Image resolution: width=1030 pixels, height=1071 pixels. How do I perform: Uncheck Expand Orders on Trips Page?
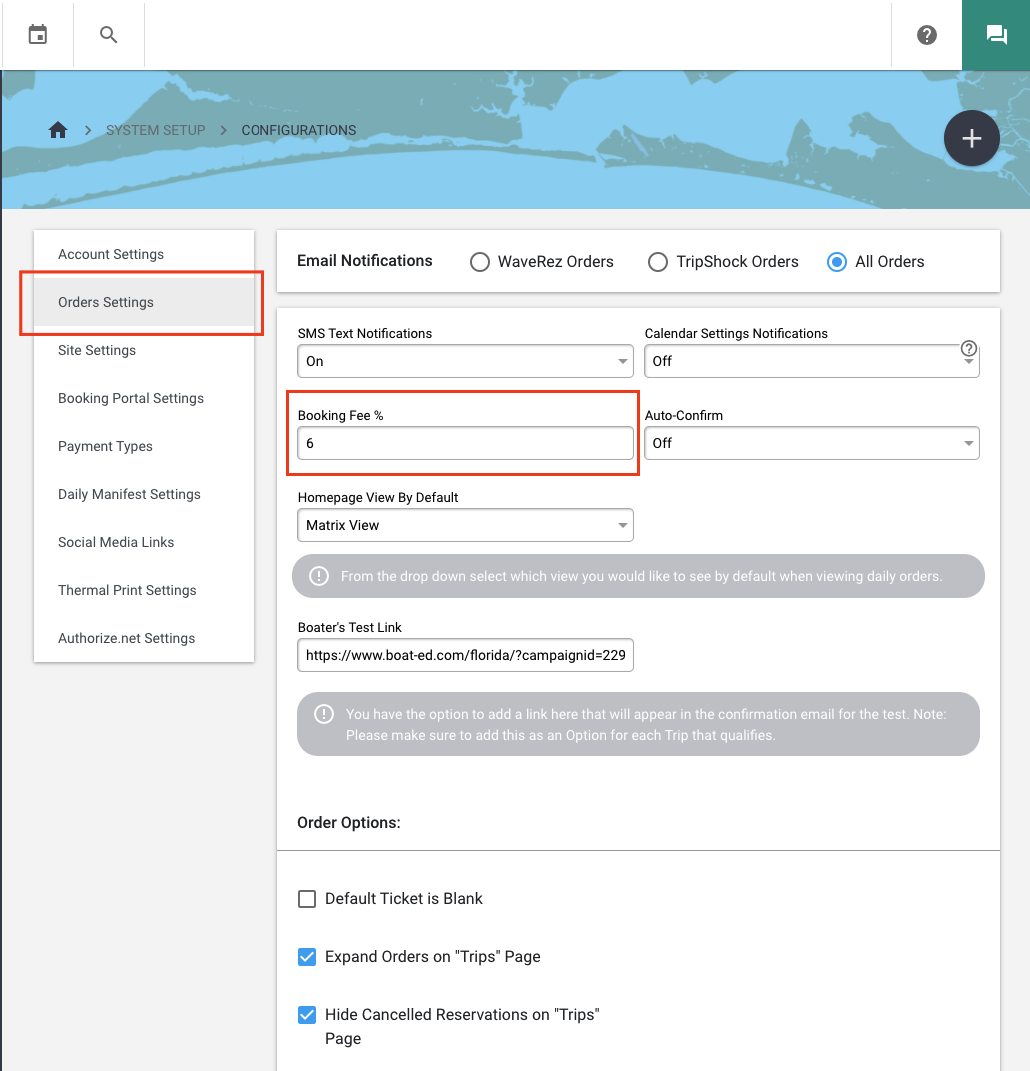click(x=307, y=956)
